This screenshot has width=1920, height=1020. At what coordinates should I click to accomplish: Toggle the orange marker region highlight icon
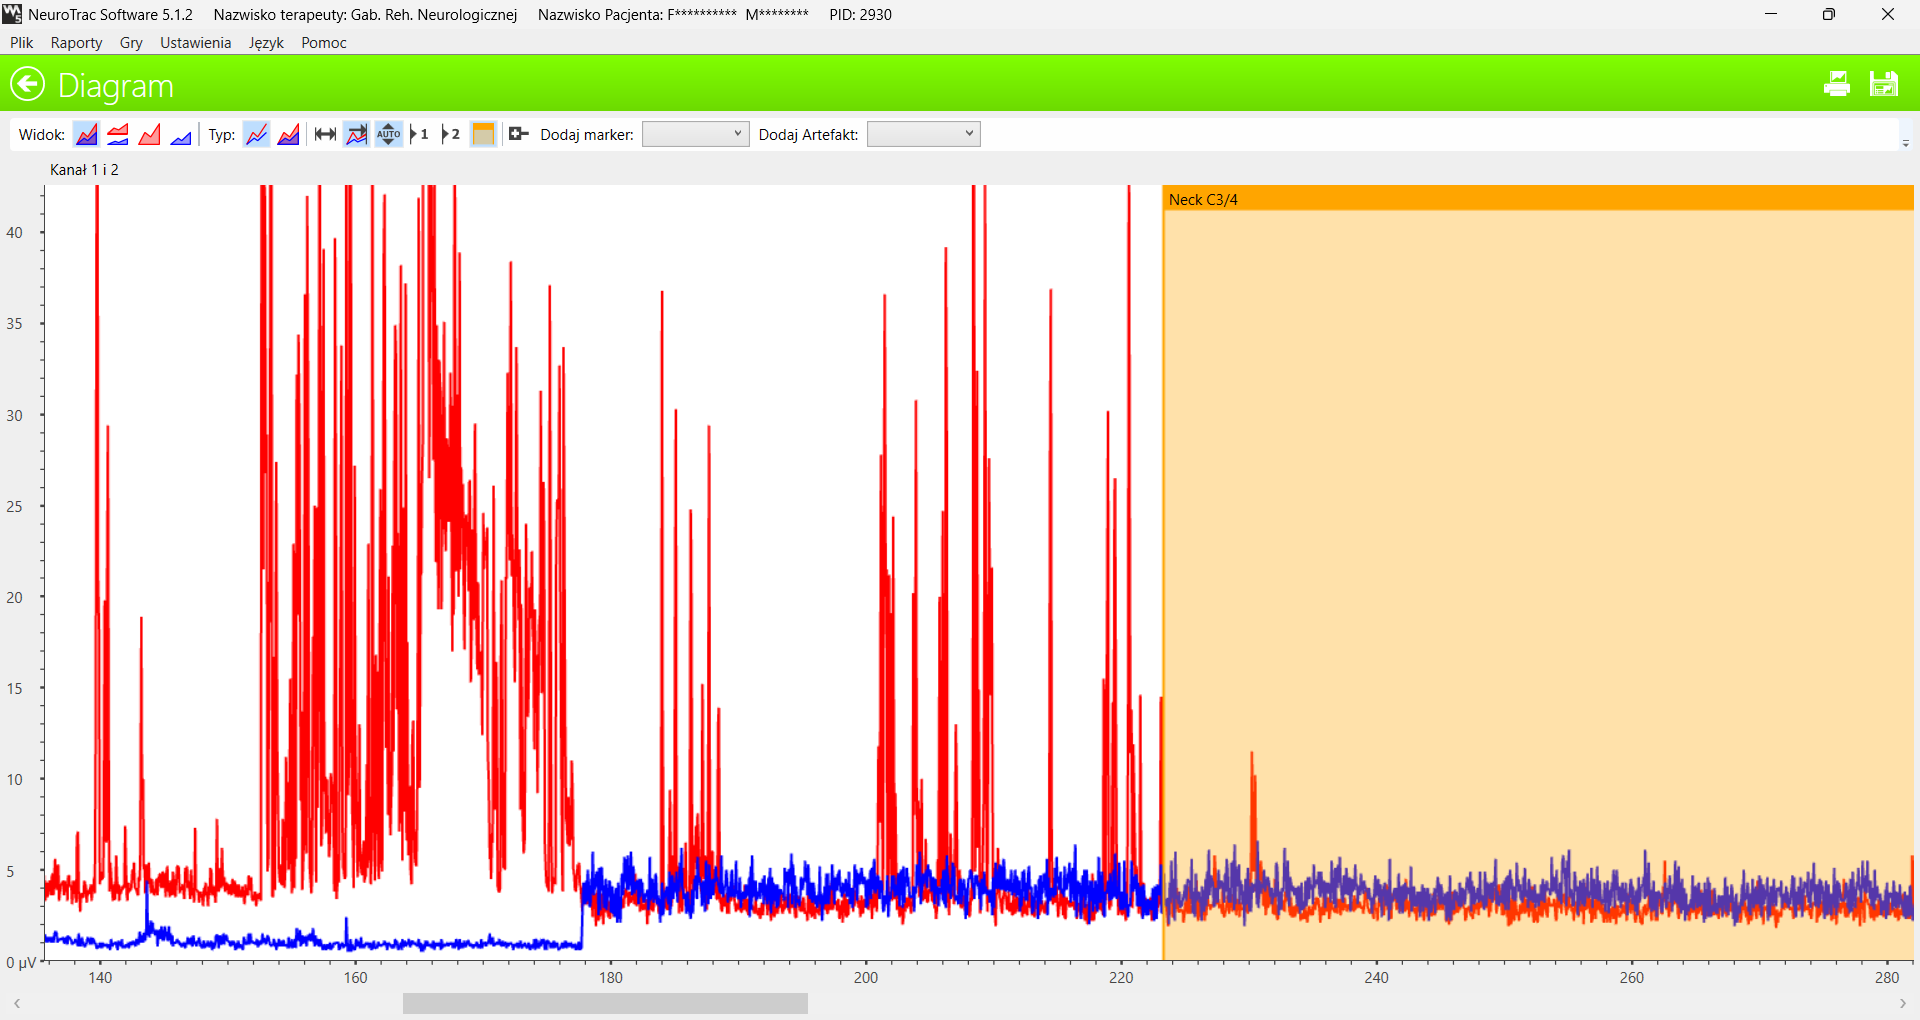[483, 135]
